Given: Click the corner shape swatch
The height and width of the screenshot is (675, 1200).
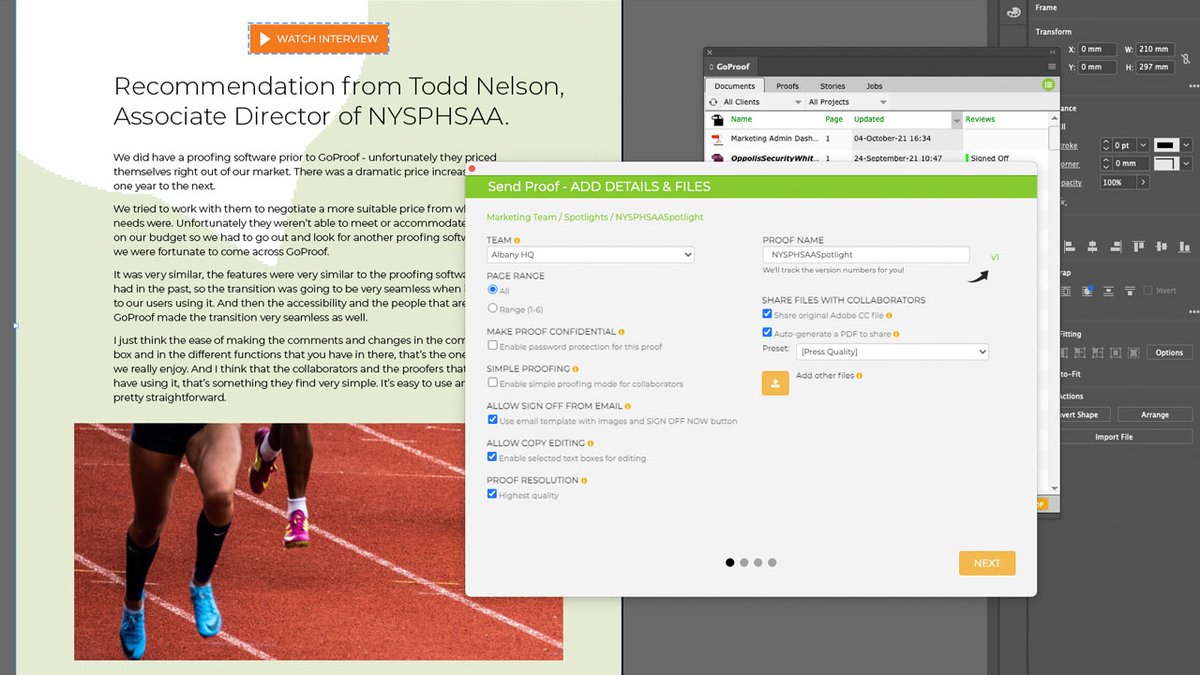Looking at the screenshot, I should coord(1166,163).
